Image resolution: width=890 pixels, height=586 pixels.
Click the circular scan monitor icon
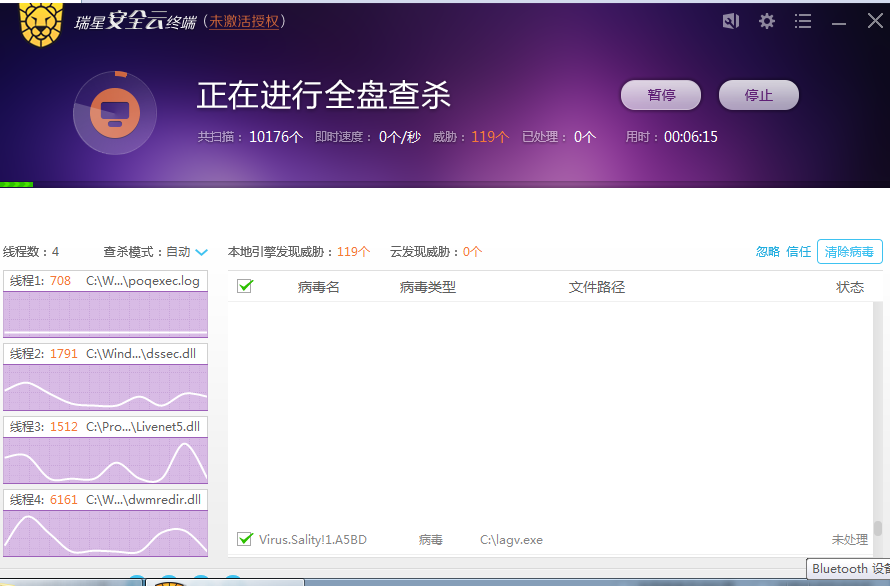pos(115,113)
